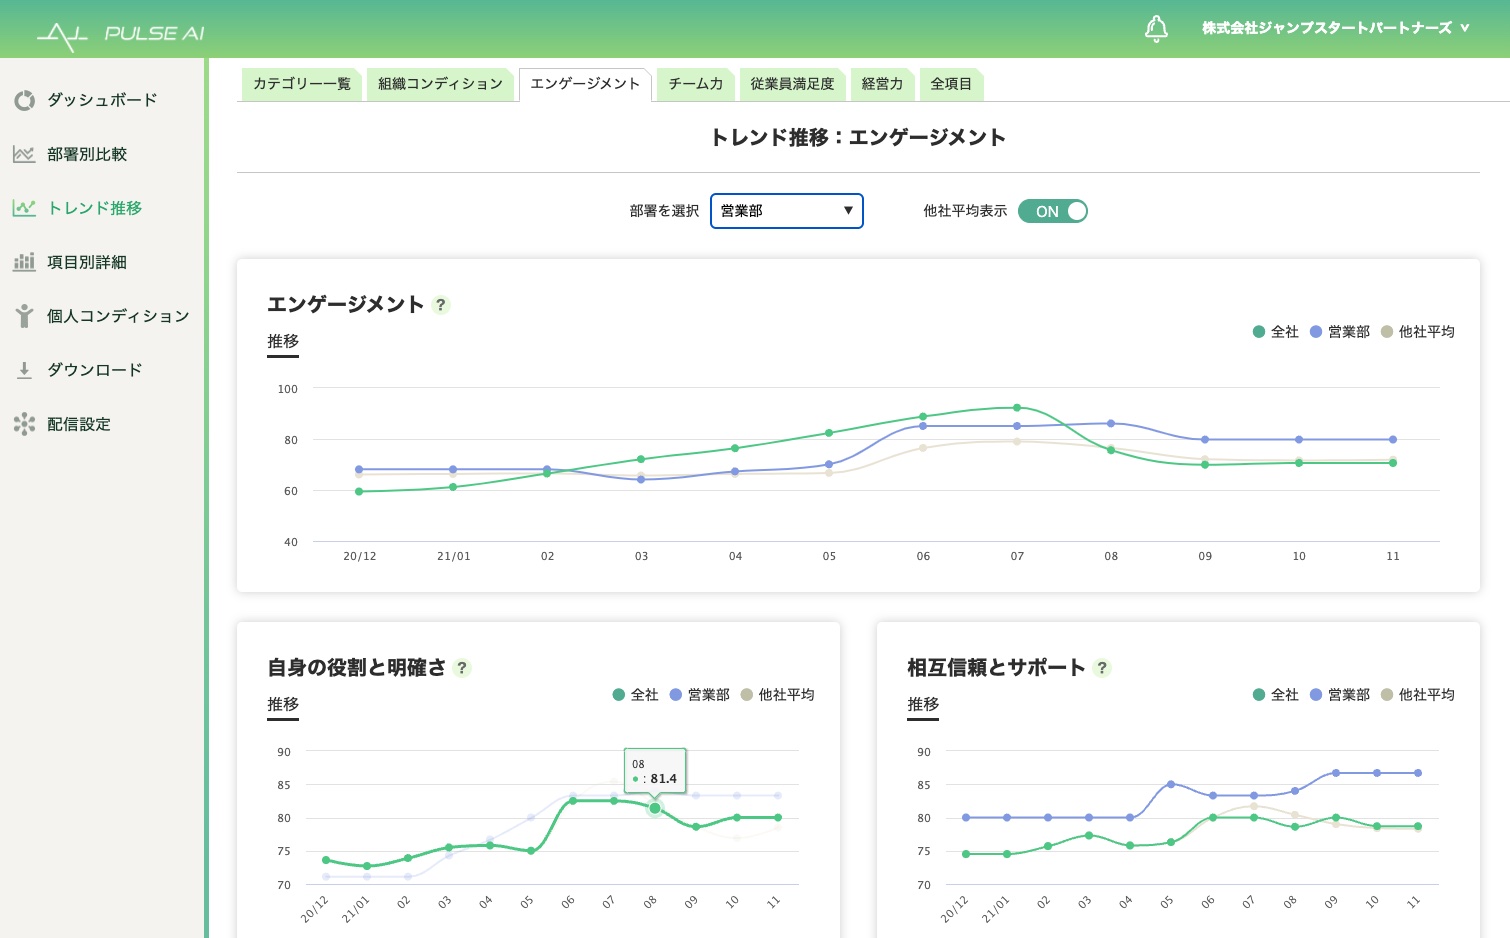Image resolution: width=1510 pixels, height=938 pixels.
Task: Click help icon beside 自身の役割と明確さ
Action: point(461,668)
